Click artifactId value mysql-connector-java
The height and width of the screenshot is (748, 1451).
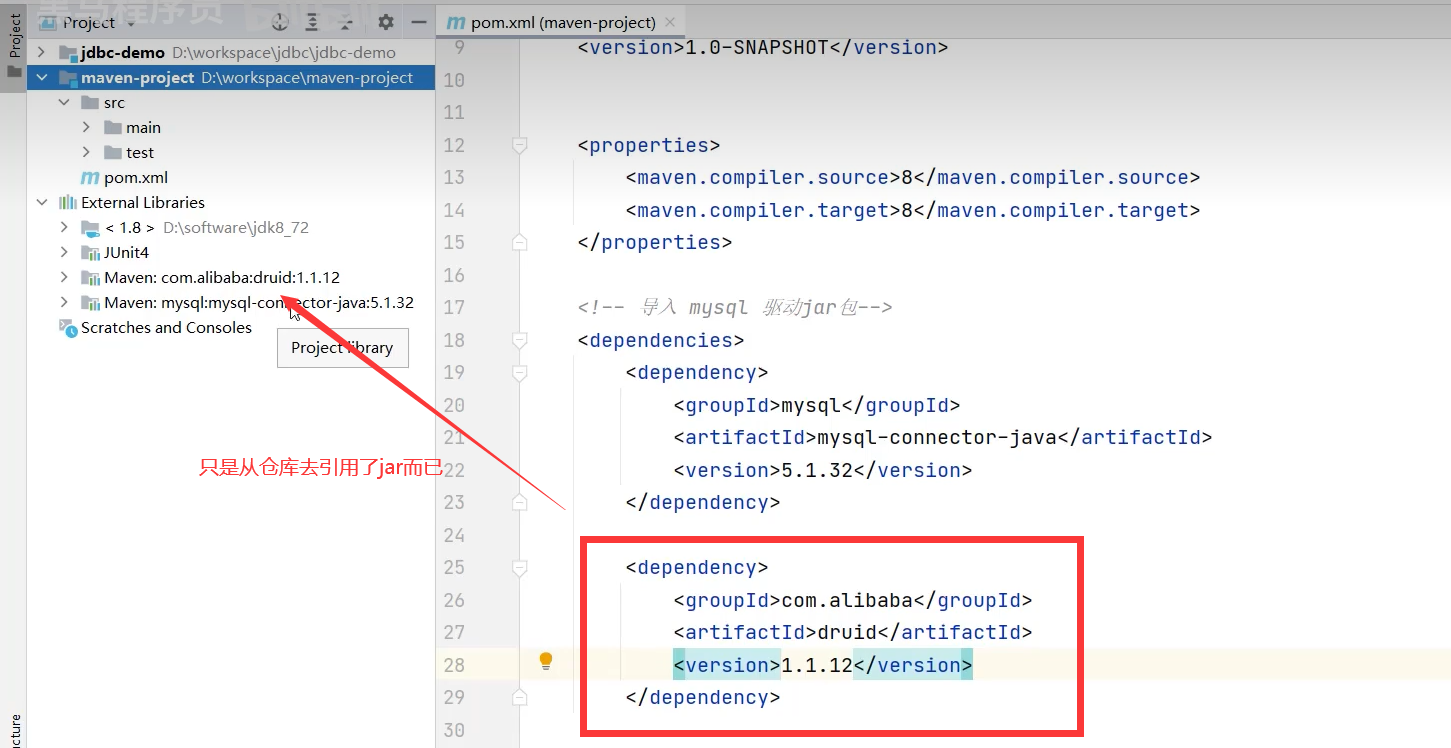937,437
